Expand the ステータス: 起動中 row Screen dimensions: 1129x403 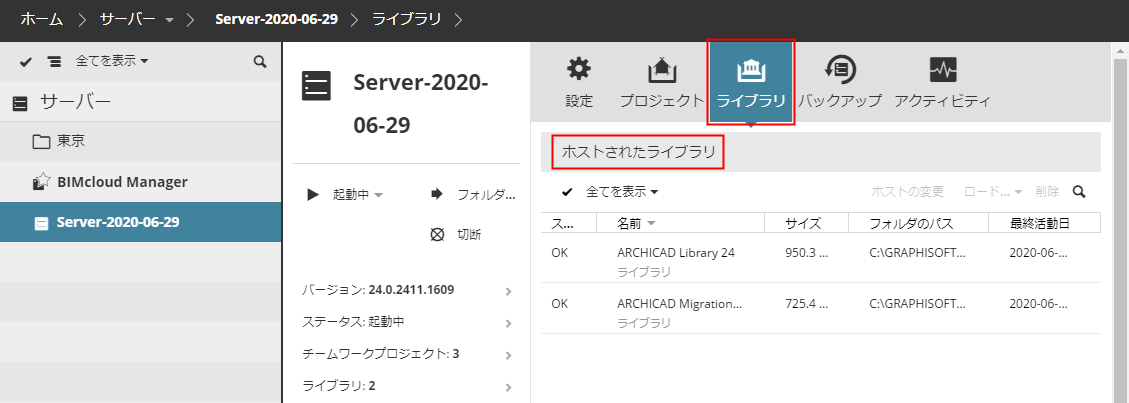pyautogui.click(x=409, y=322)
